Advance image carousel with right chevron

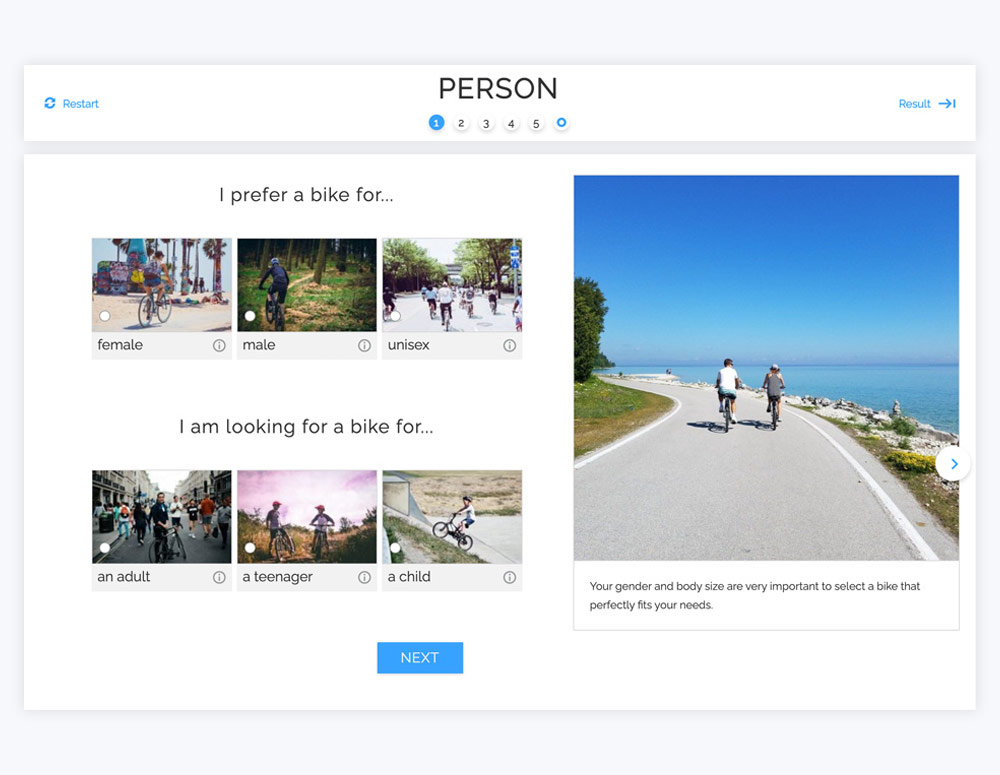953,464
